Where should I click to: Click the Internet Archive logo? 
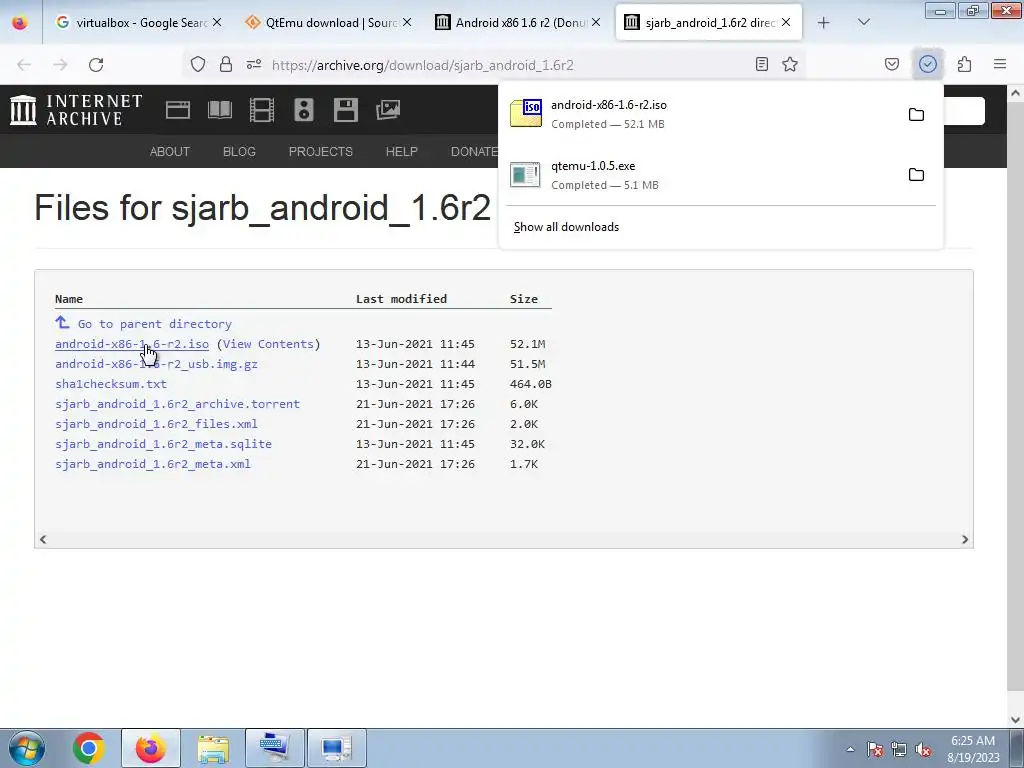76,110
